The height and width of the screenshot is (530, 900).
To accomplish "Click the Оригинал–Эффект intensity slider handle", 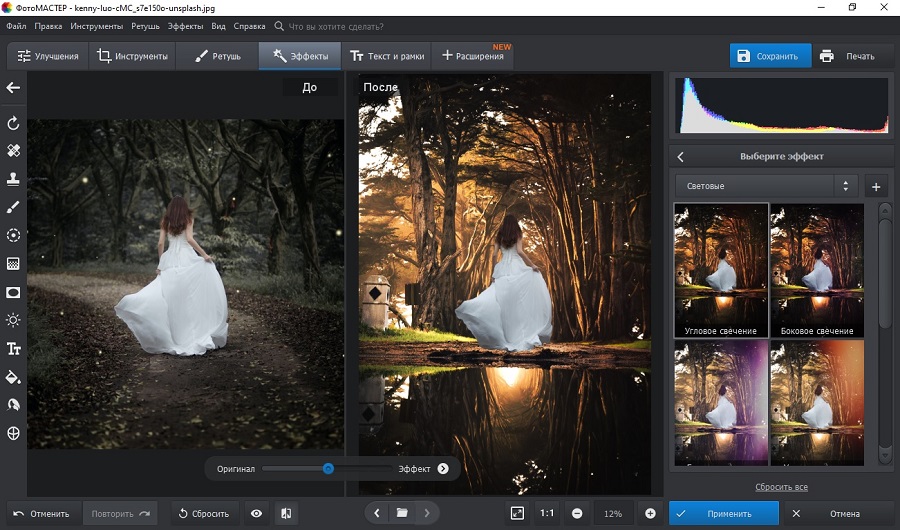I will tap(328, 469).
